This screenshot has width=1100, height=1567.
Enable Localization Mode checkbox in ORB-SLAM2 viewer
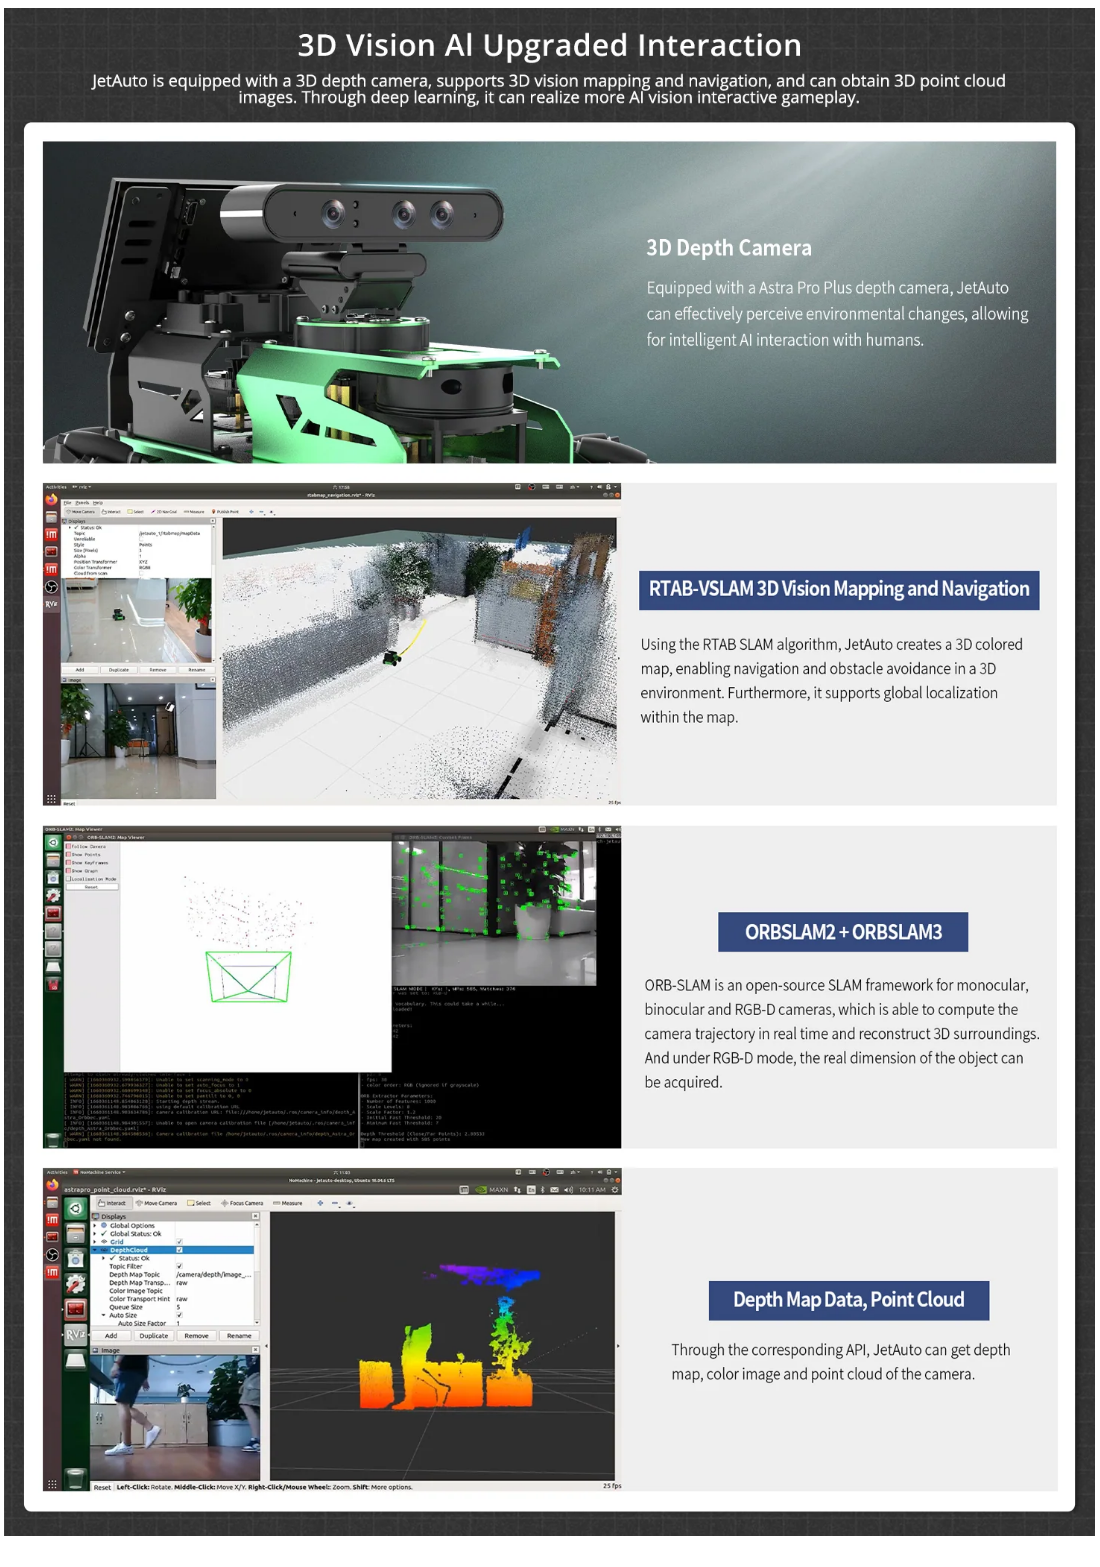coord(68,879)
